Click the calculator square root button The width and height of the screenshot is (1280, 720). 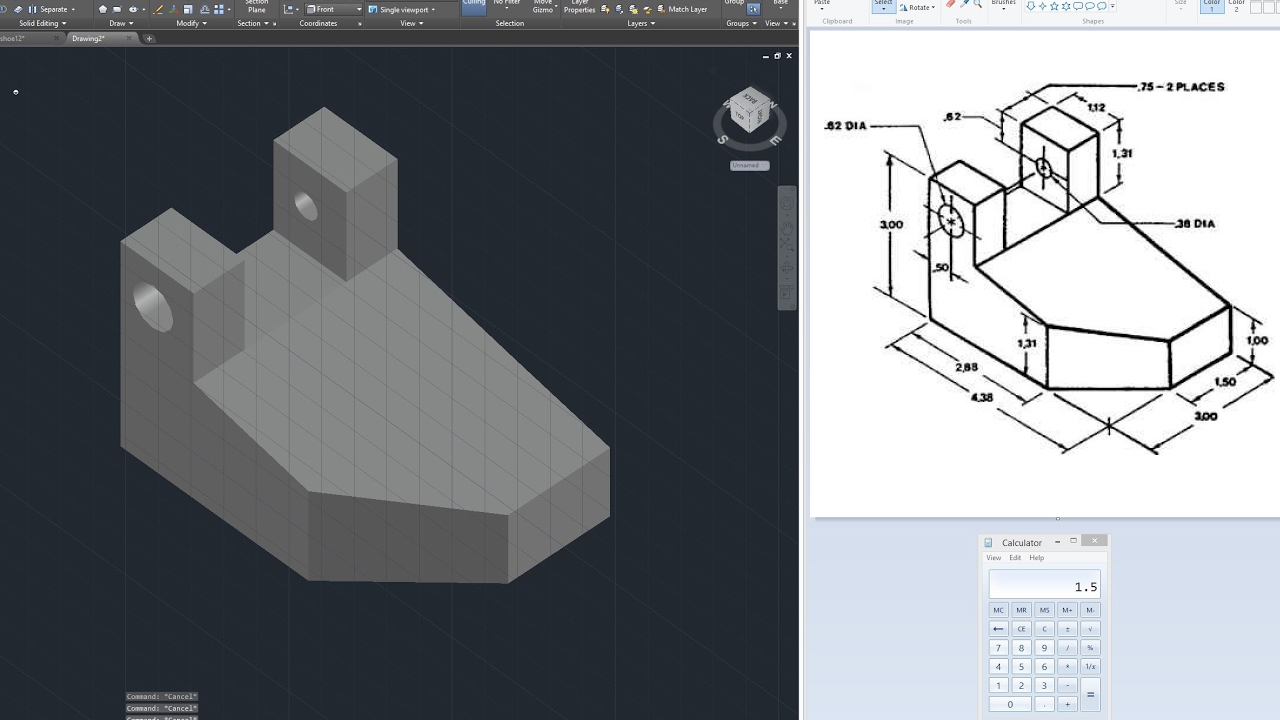click(x=1090, y=629)
